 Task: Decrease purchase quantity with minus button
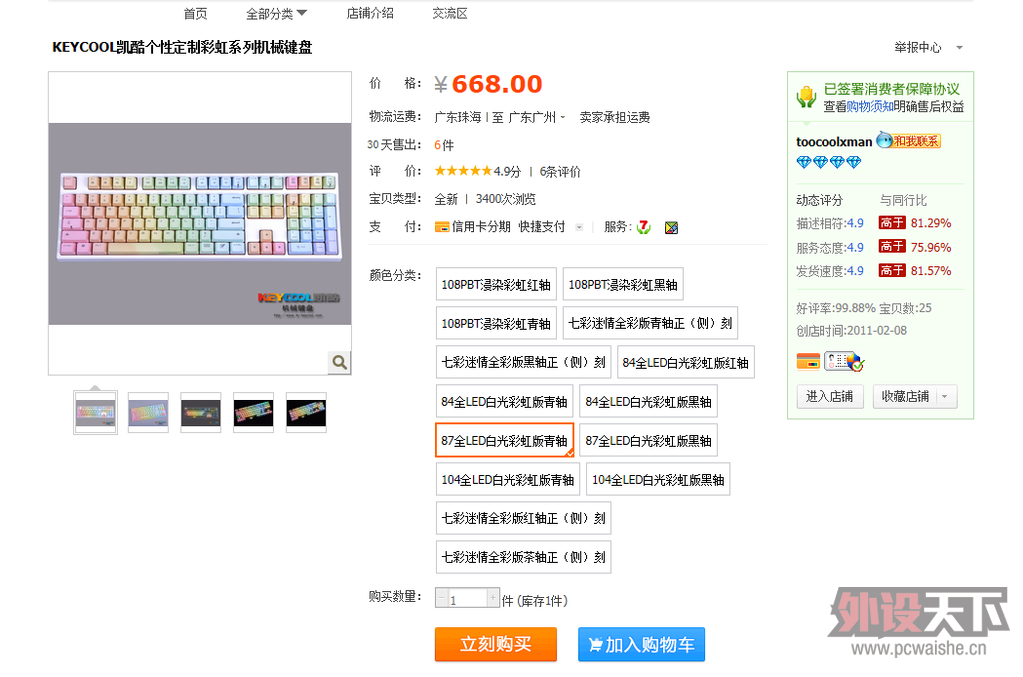[442, 598]
